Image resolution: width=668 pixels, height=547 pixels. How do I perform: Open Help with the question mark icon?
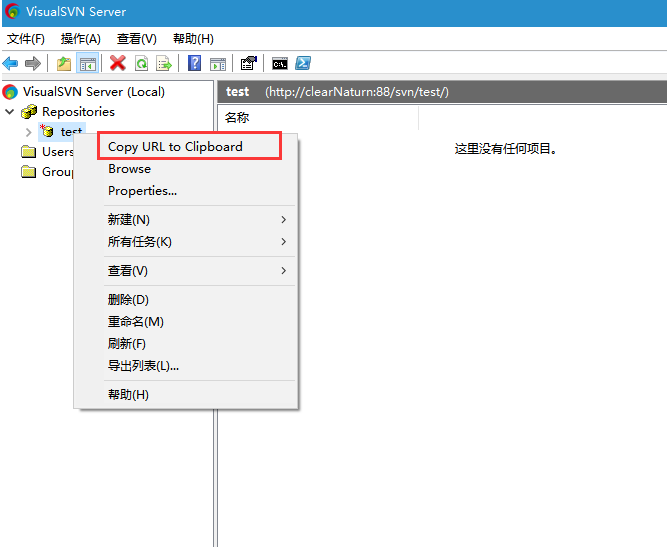pyautogui.click(x=194, y=63)
